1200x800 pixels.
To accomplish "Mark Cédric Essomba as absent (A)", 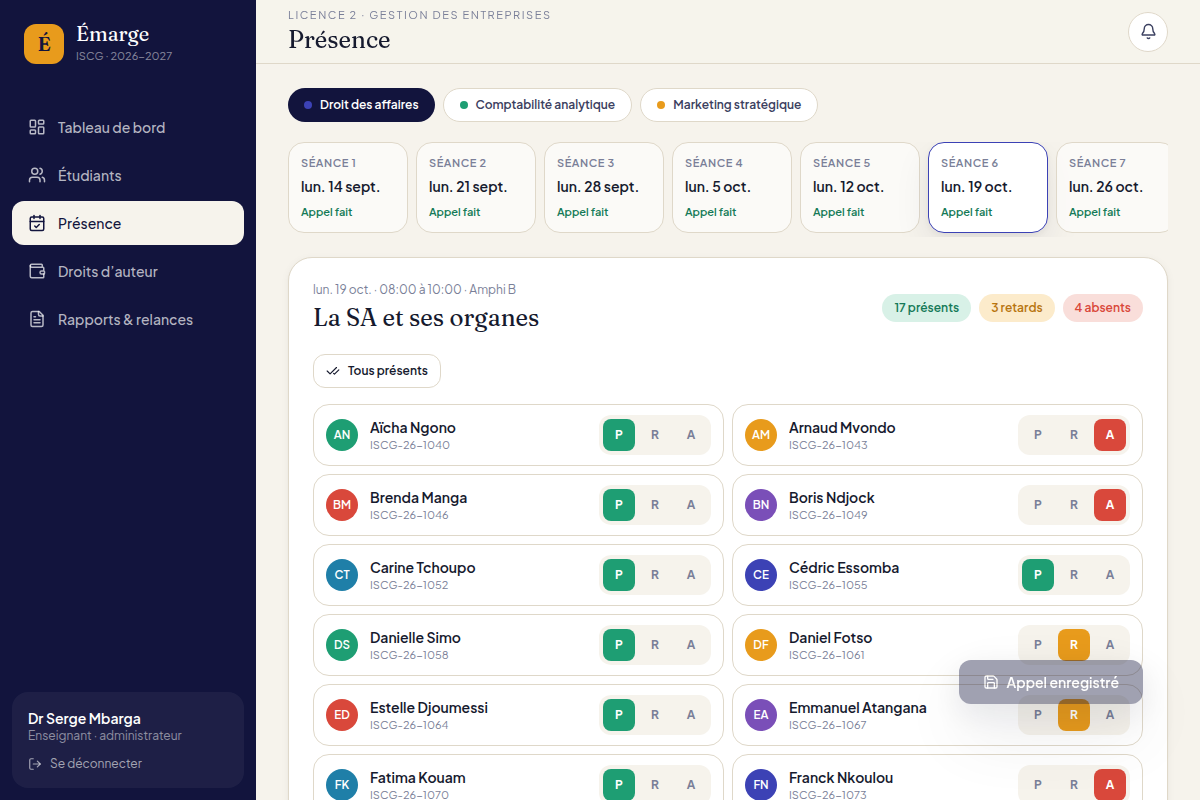I will (x=1110, y=575).
